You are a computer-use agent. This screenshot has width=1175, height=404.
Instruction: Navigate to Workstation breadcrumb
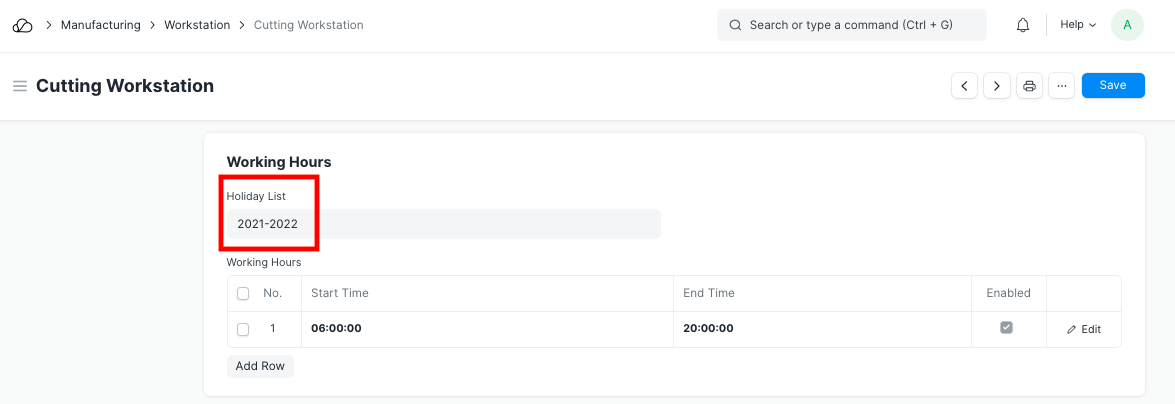pos(196,25)
